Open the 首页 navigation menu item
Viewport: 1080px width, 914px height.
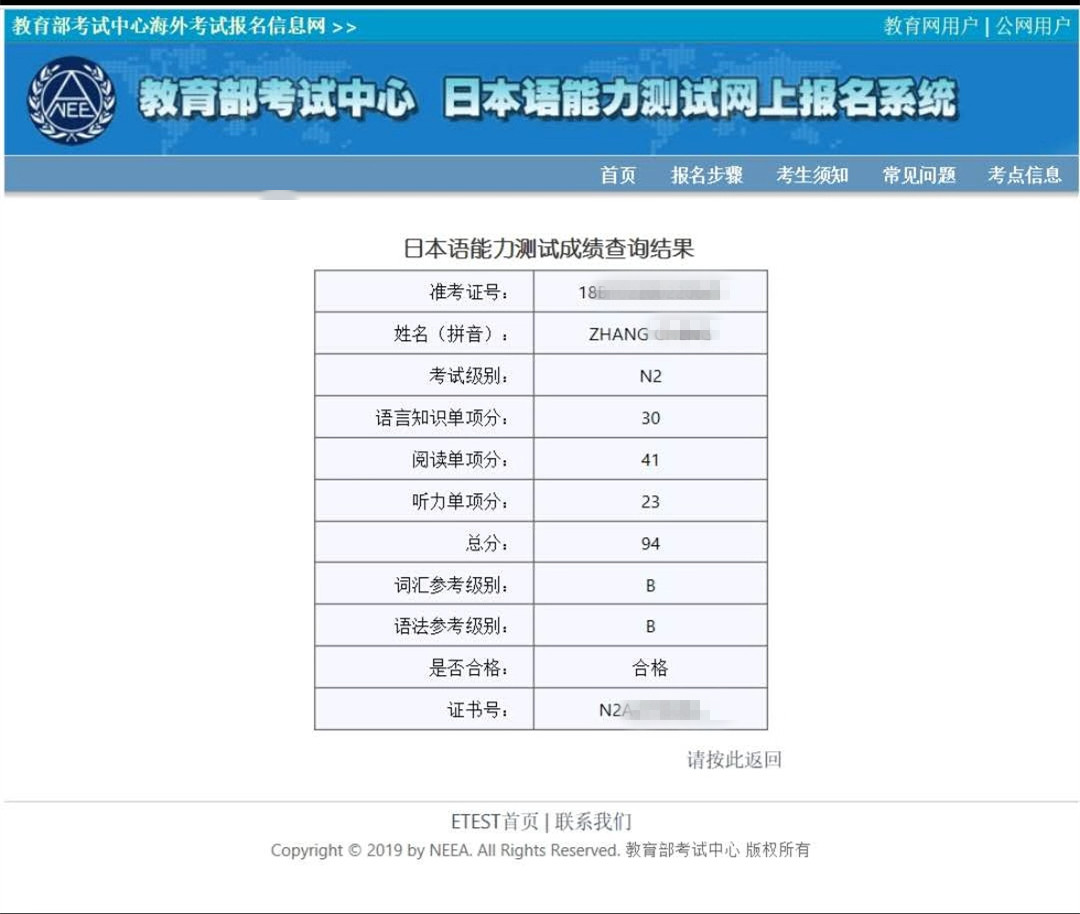[617, 175]
